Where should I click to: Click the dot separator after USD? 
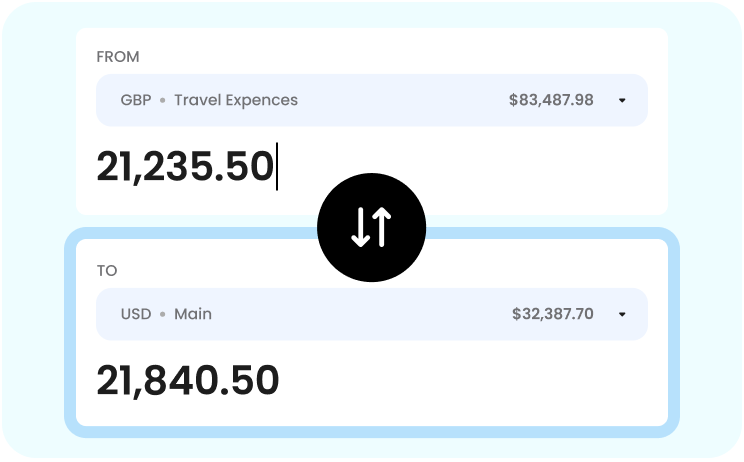[x=162, y=314]
